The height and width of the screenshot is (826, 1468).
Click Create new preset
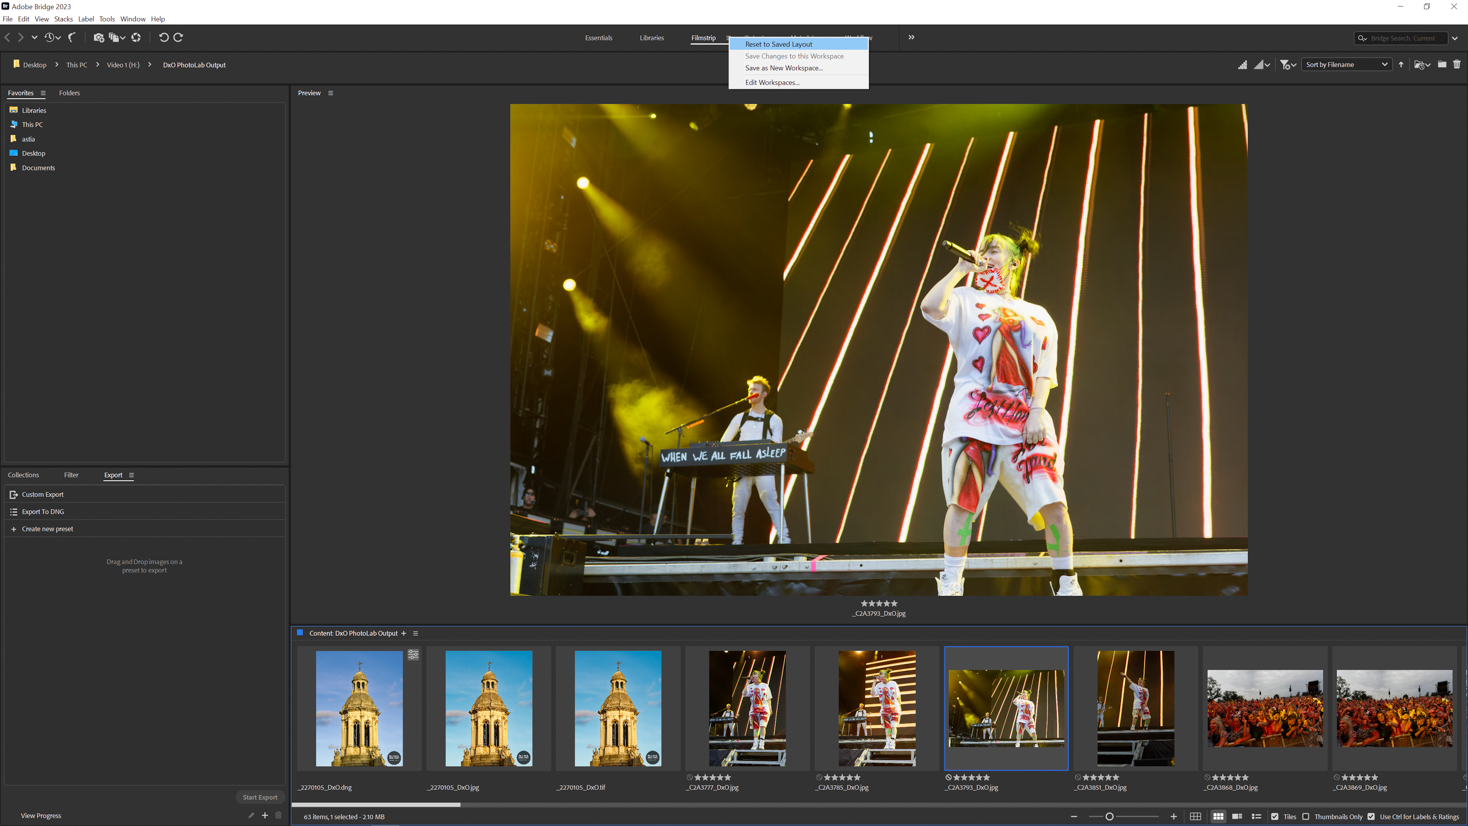tap(47, 529)
